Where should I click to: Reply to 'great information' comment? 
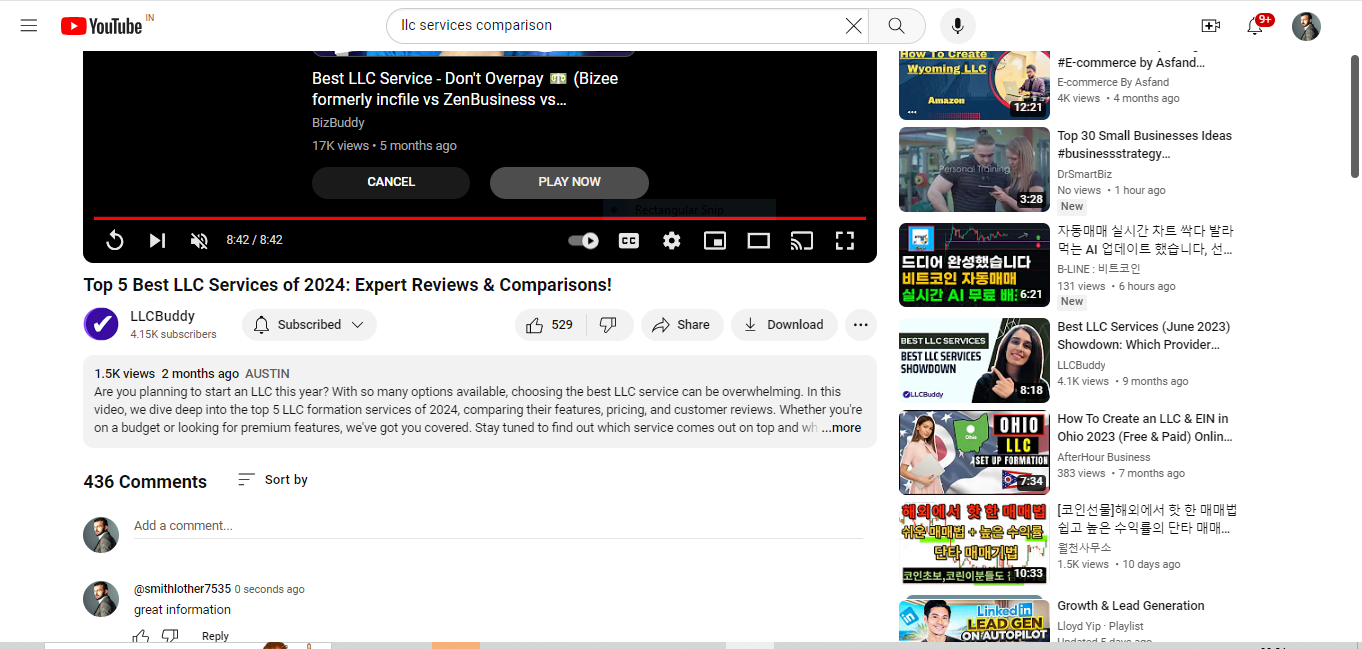[215, 636]
